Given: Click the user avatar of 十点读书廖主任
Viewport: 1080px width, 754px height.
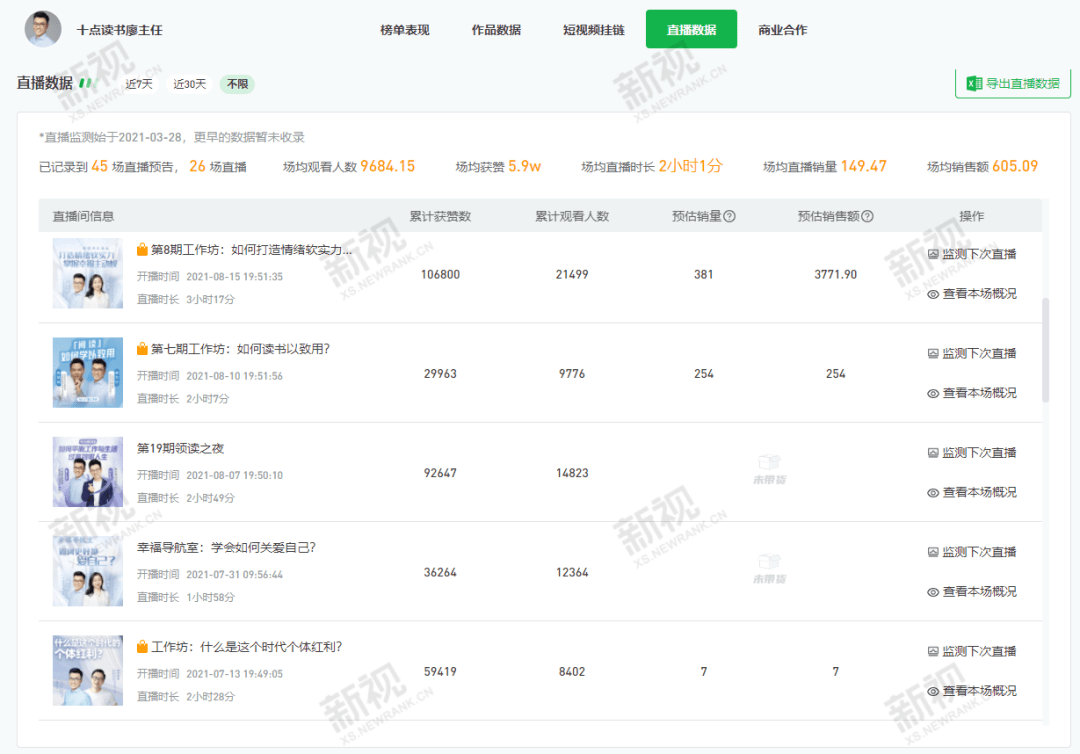Looking at the screenshot, I should click(x=43, y=29).
